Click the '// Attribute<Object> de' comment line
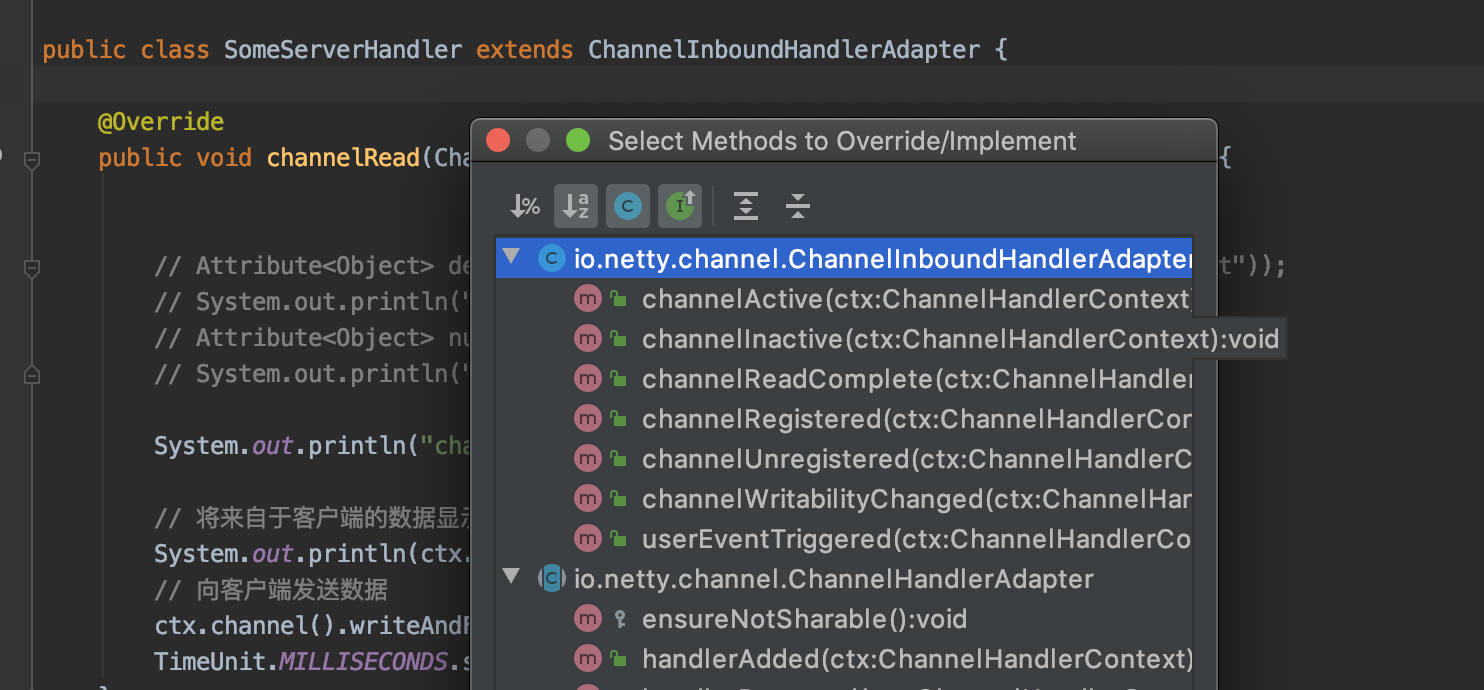Screen dimensions: 1484x690 [312, 266]
